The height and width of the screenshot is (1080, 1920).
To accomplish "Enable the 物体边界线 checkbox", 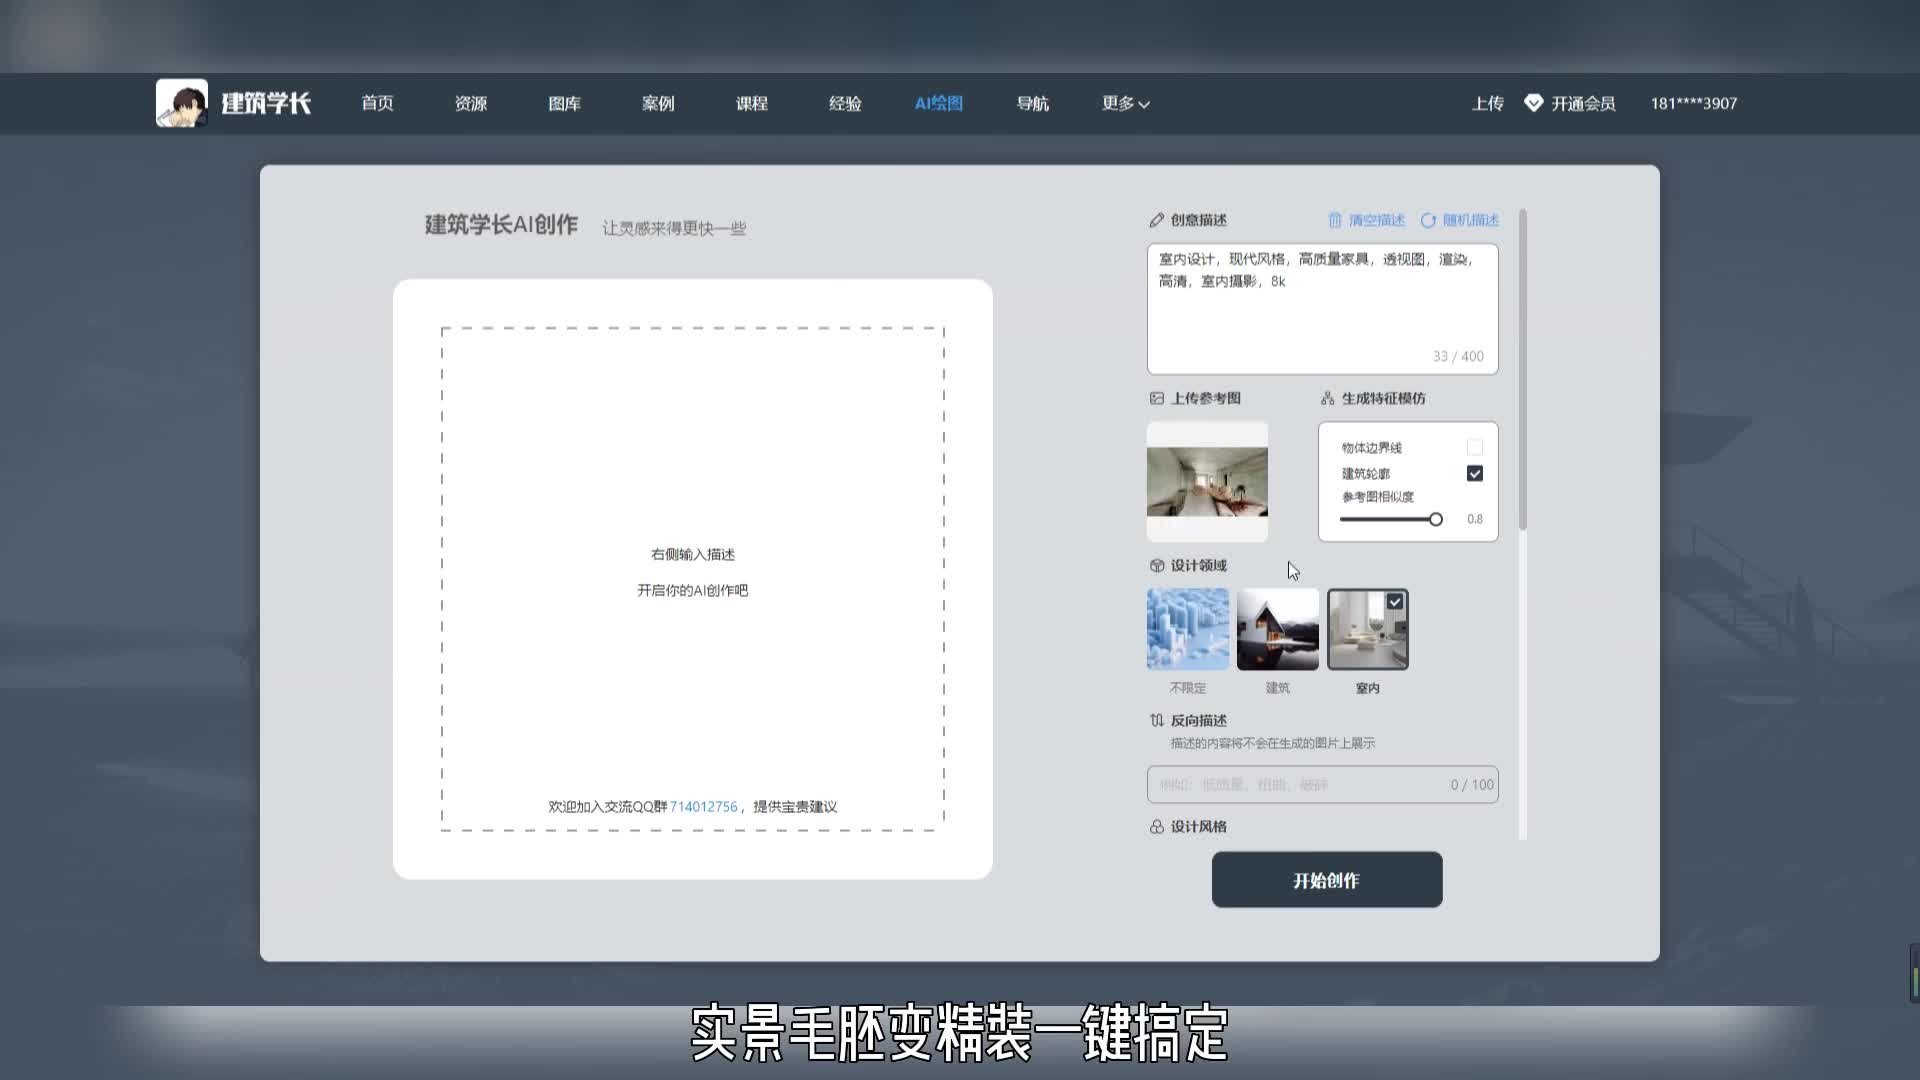I will [1474, 447].
